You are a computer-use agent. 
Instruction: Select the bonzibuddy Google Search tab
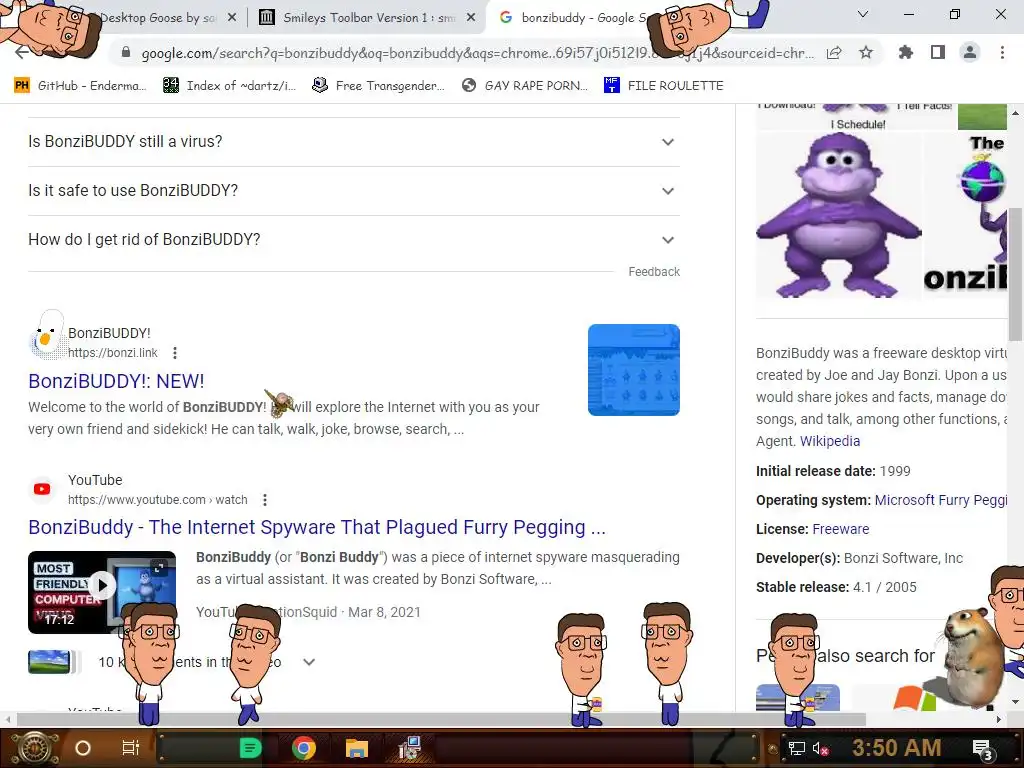(x=575, y=18)
